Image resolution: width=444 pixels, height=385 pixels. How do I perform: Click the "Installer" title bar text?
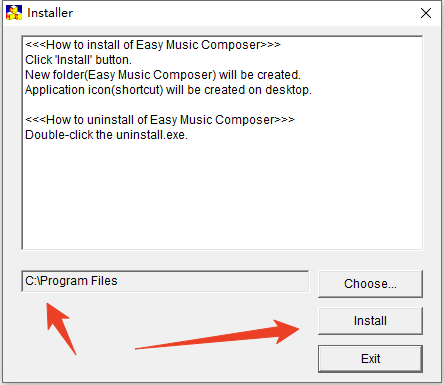coord(50,13)
